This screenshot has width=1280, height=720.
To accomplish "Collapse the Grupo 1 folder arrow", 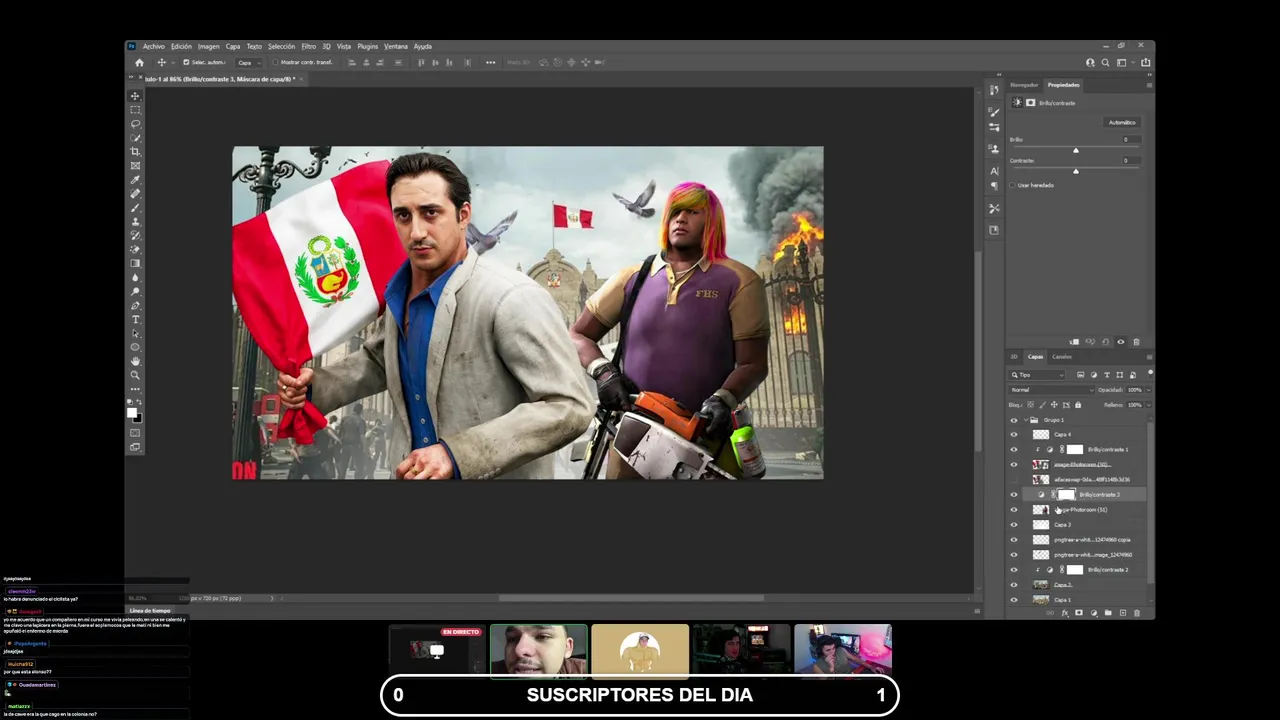I will click(x=1025, y=420).
